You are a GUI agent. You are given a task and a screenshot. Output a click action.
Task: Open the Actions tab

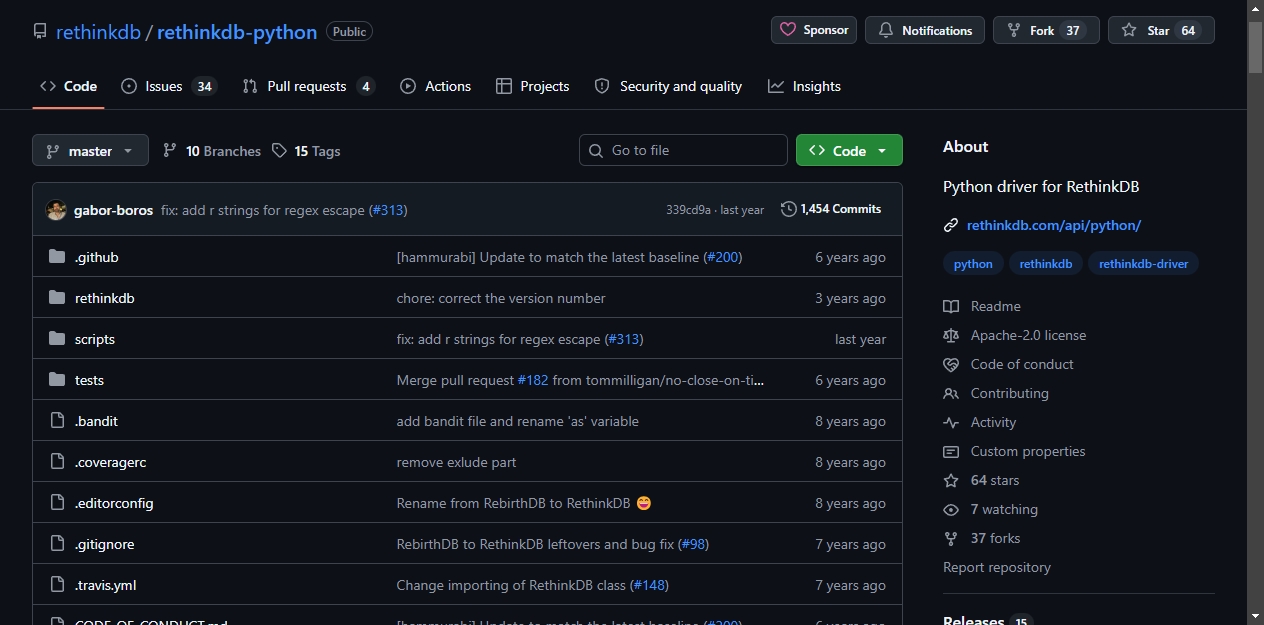[x=435, y=86]
